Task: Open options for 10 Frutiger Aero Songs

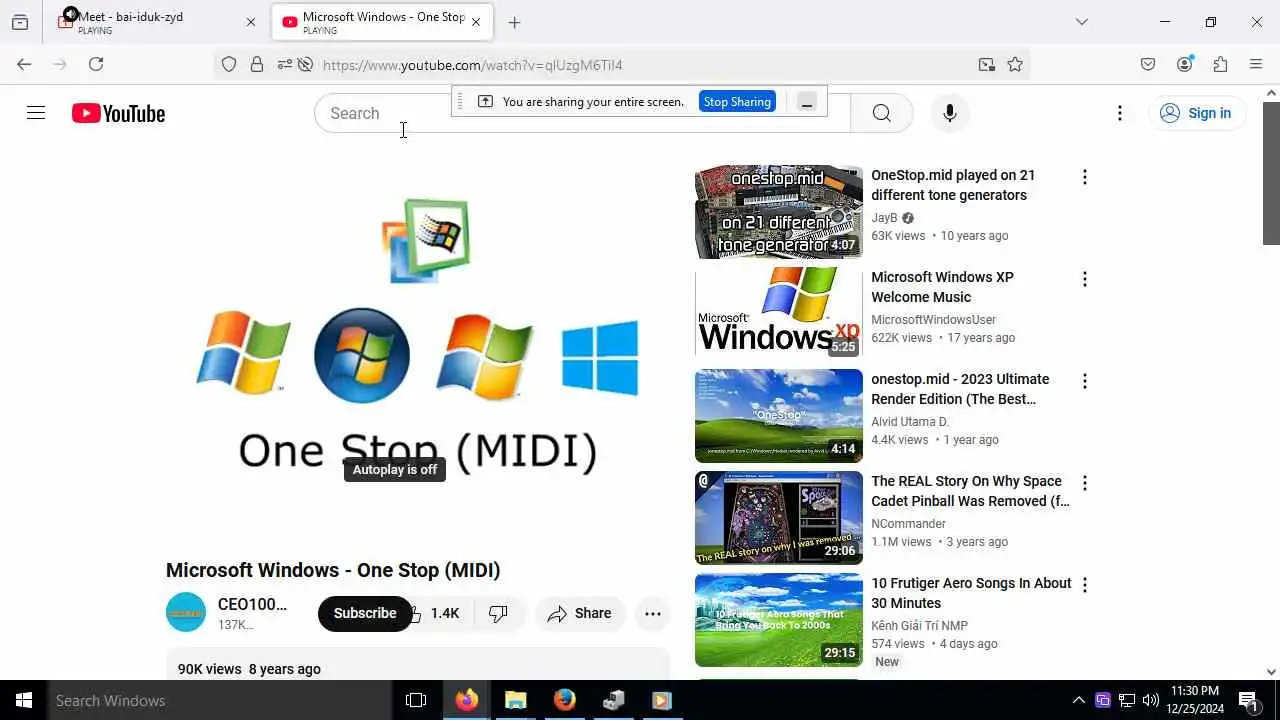Action: pos(1084,585)
